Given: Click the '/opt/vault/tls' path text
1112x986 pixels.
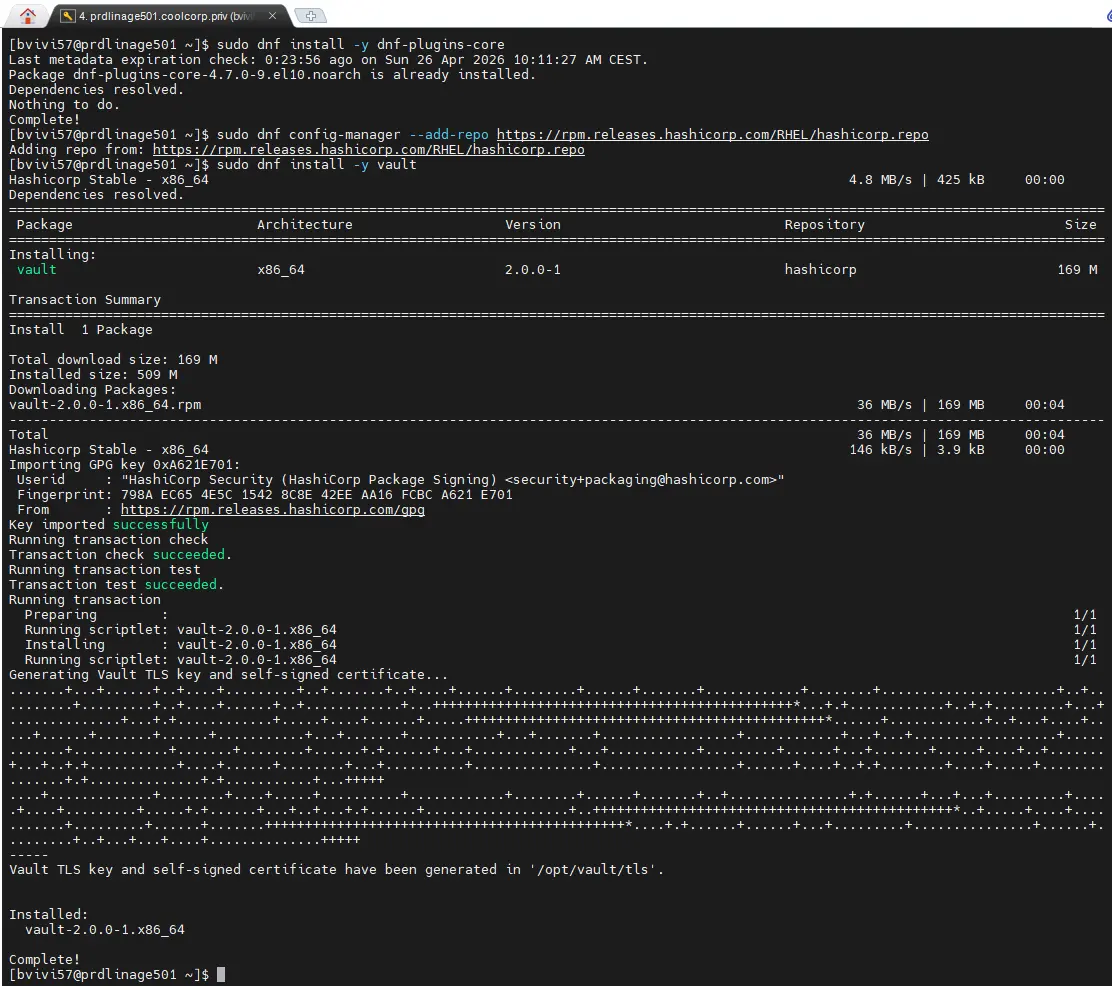Looking at the screenshot, I should [596, 870].
